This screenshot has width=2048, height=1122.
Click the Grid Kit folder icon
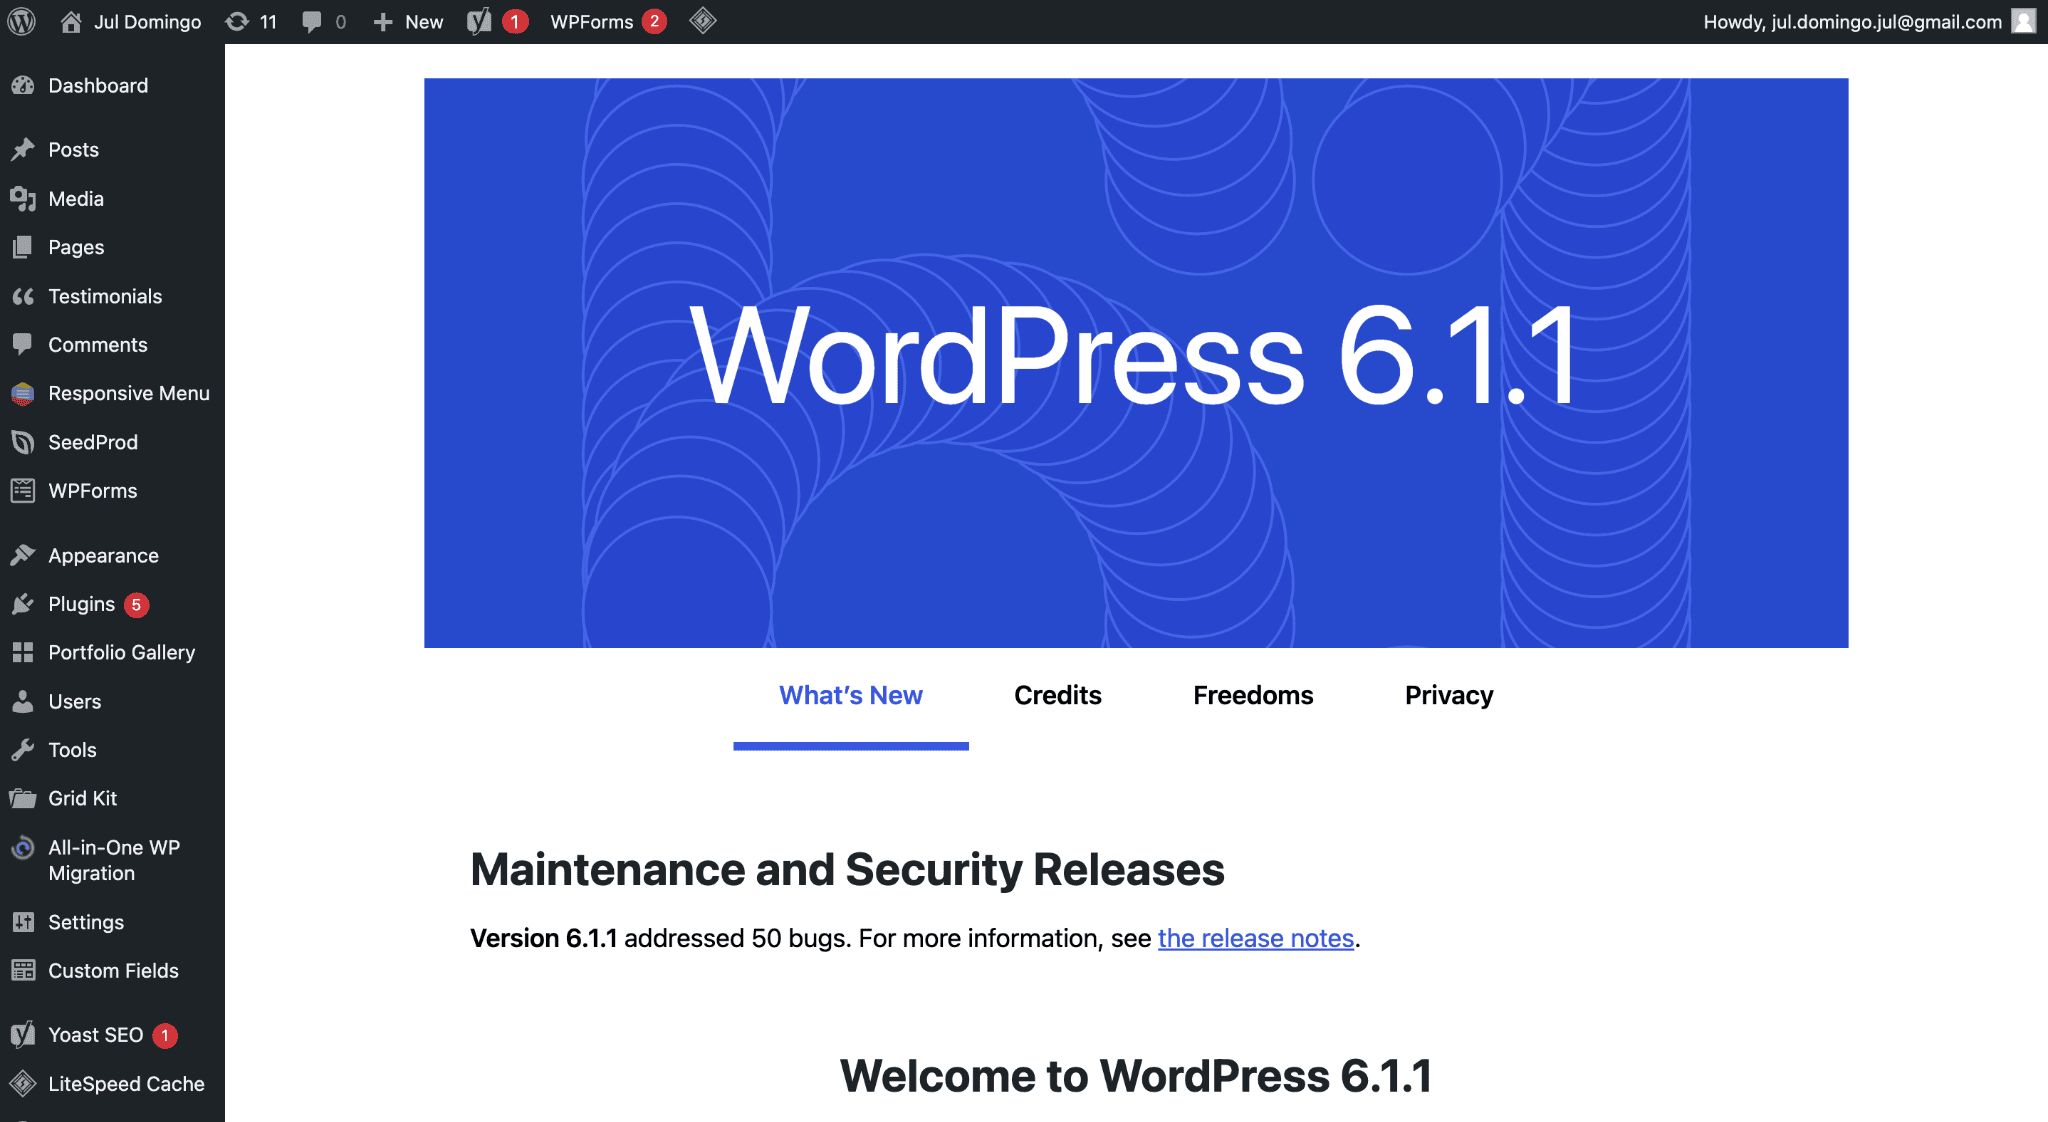pos(23,799)
